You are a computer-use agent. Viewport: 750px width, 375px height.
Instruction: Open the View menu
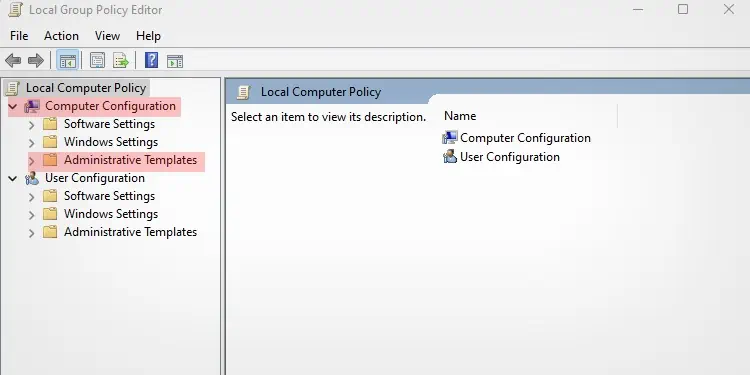click(x=107, y=36)
